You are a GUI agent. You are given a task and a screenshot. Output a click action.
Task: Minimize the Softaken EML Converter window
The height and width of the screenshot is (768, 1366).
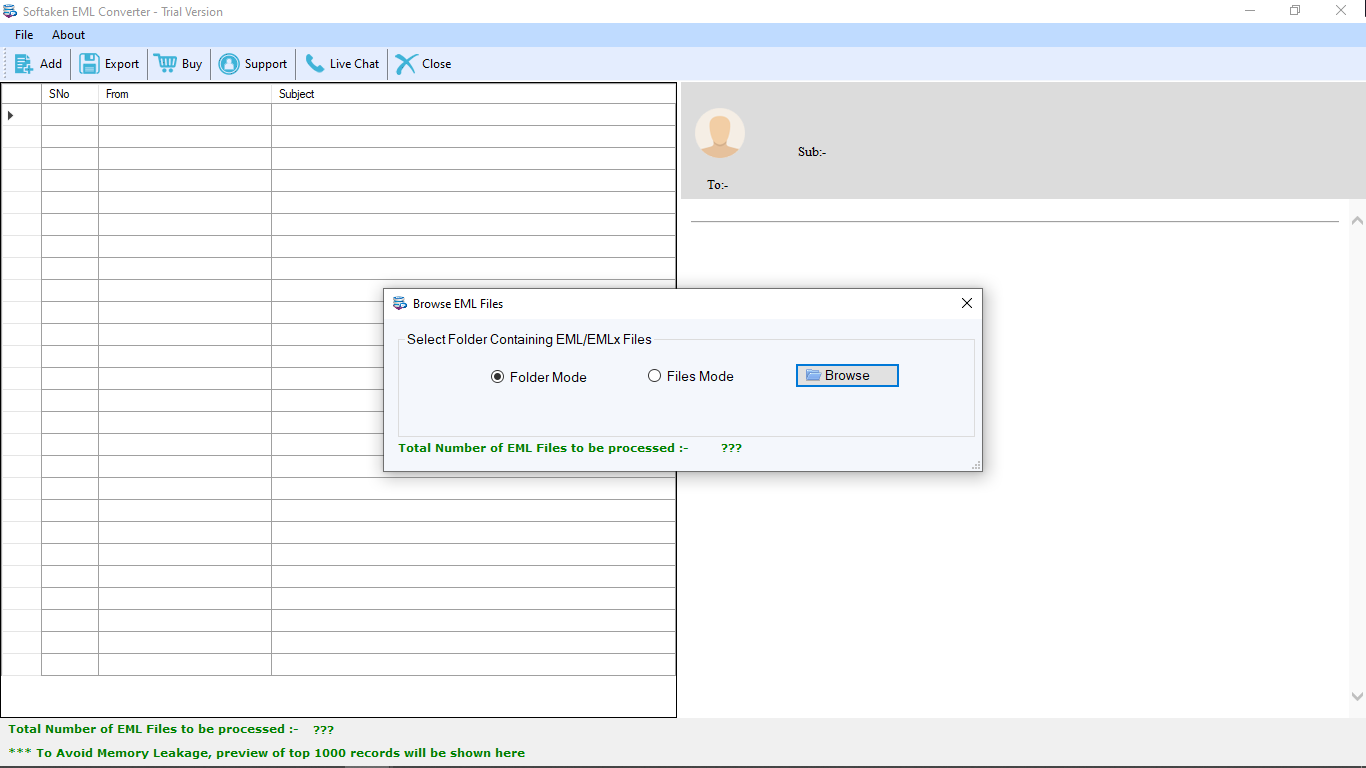[1250, 11]
